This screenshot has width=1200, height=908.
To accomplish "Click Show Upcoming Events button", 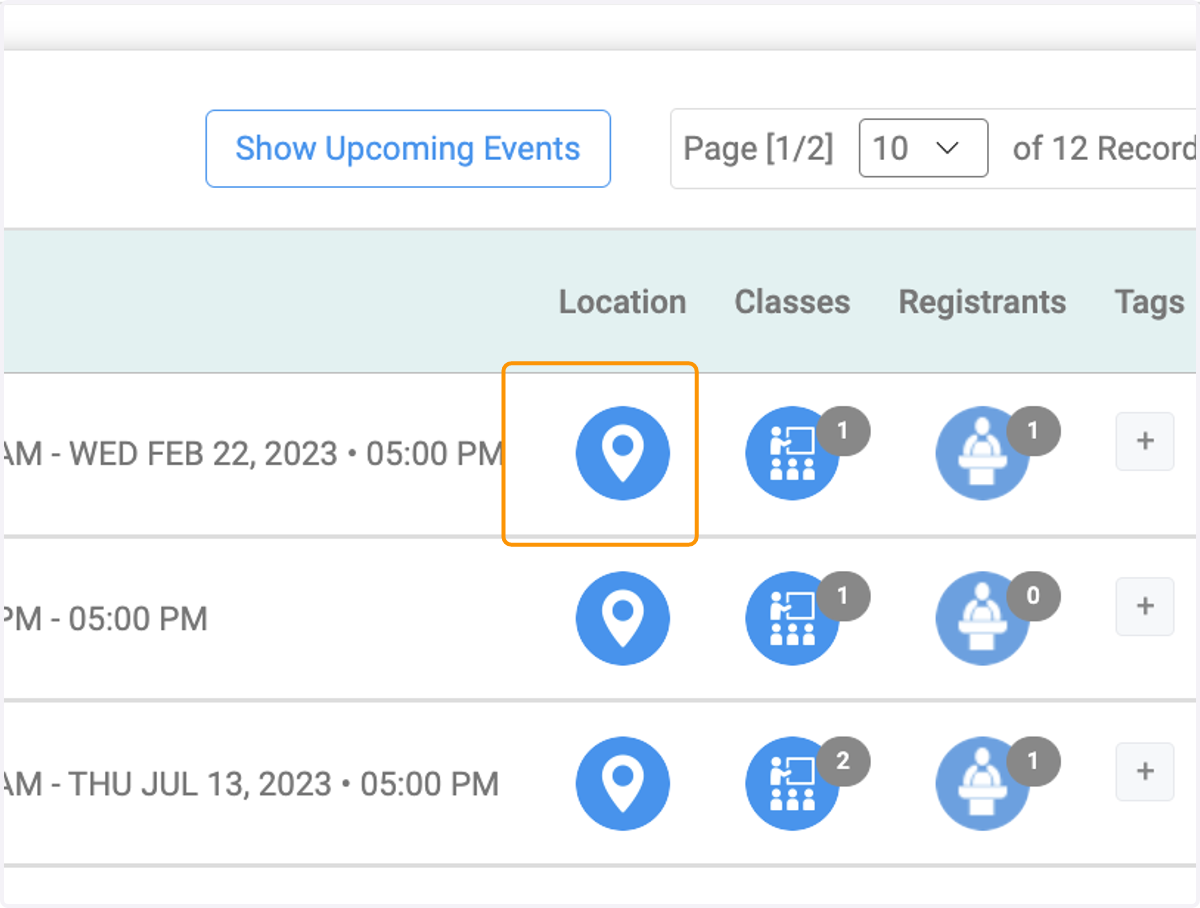I will [408, 149].
